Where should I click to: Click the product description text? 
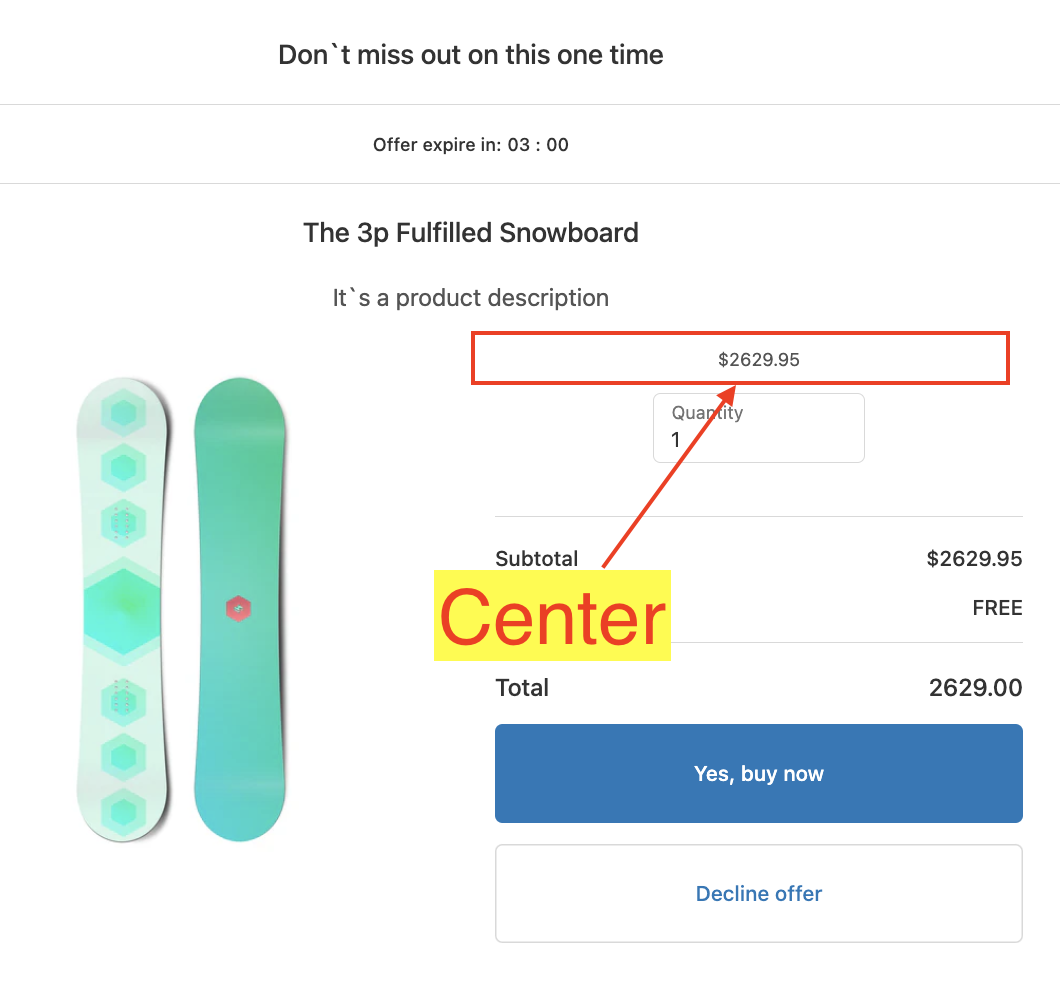click(471, 298)
